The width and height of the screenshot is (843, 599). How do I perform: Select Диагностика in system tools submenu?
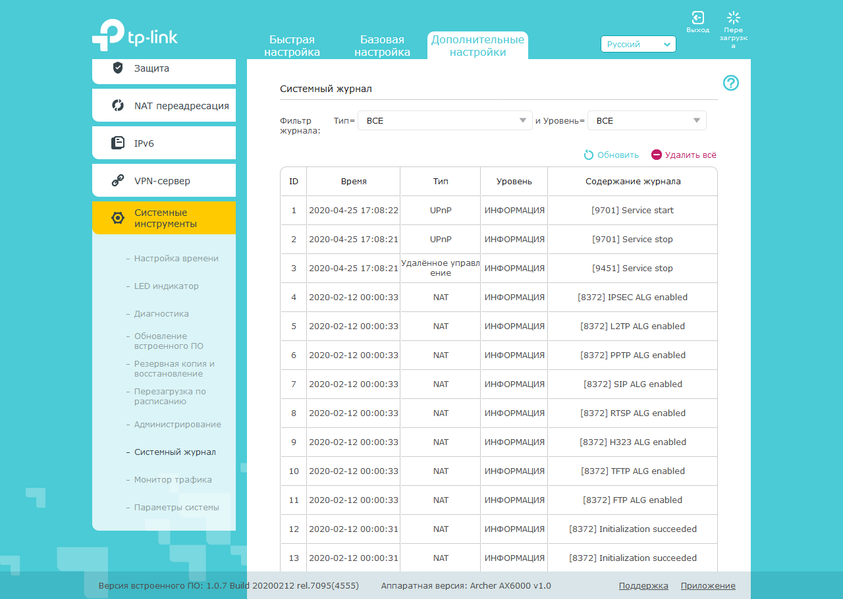click(161, 313)
